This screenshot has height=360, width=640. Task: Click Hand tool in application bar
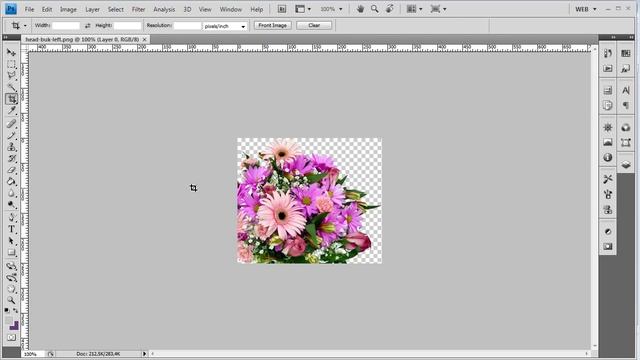click(x=360, y=9)
